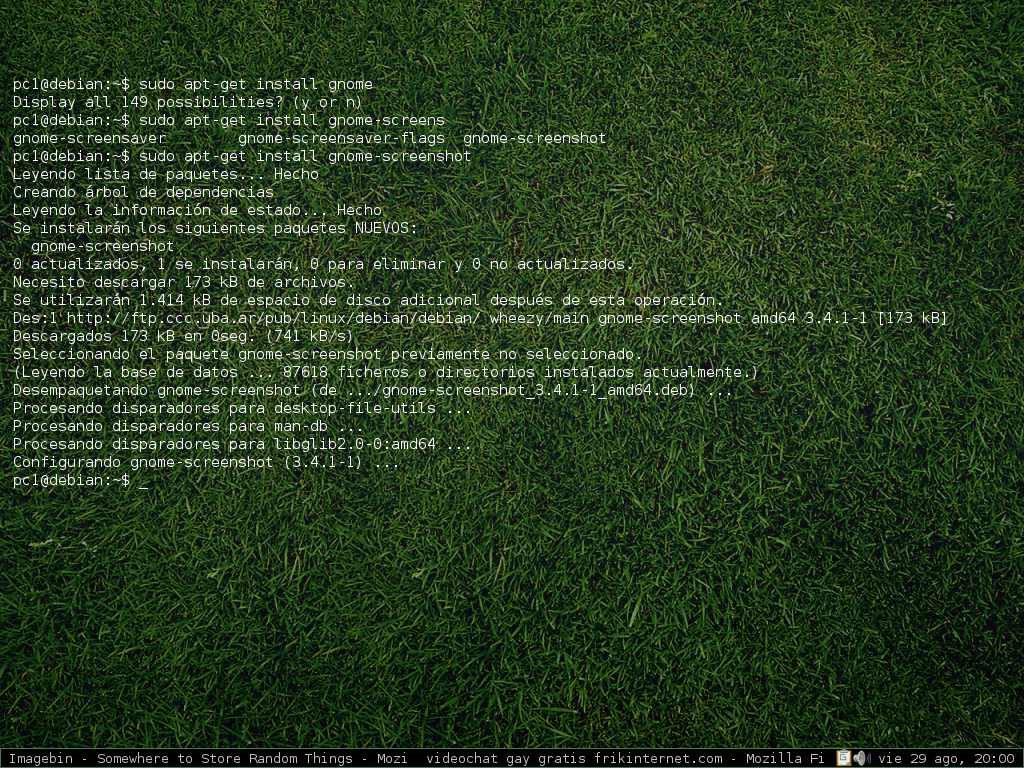
Task: Open the clipboard manager tray icon
Action: [843, 758]
